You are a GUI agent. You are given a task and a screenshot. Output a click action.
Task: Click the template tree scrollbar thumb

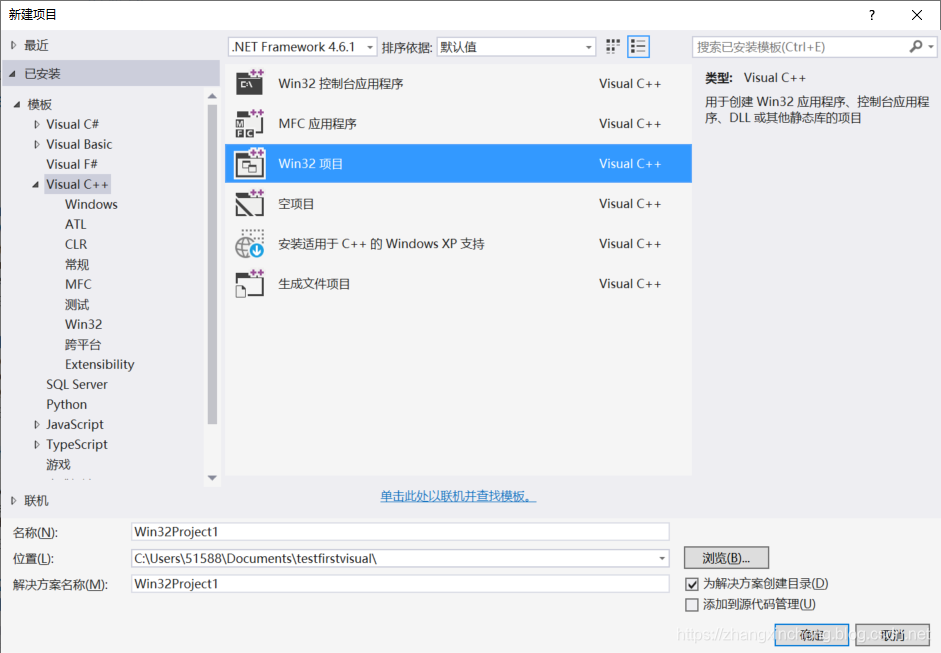[212, 265]
